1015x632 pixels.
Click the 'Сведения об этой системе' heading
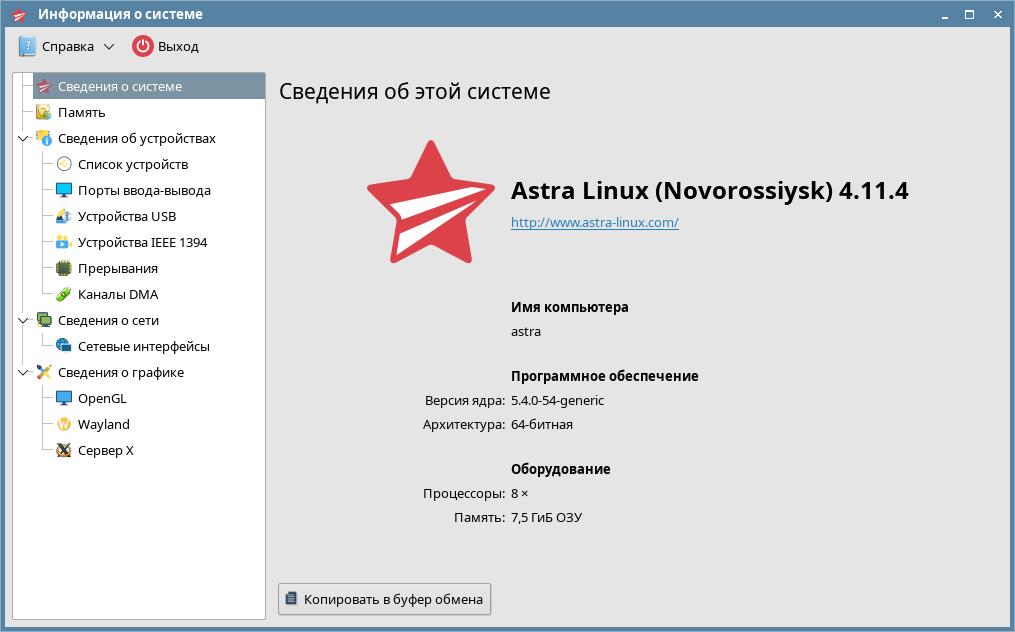[415, 91]
